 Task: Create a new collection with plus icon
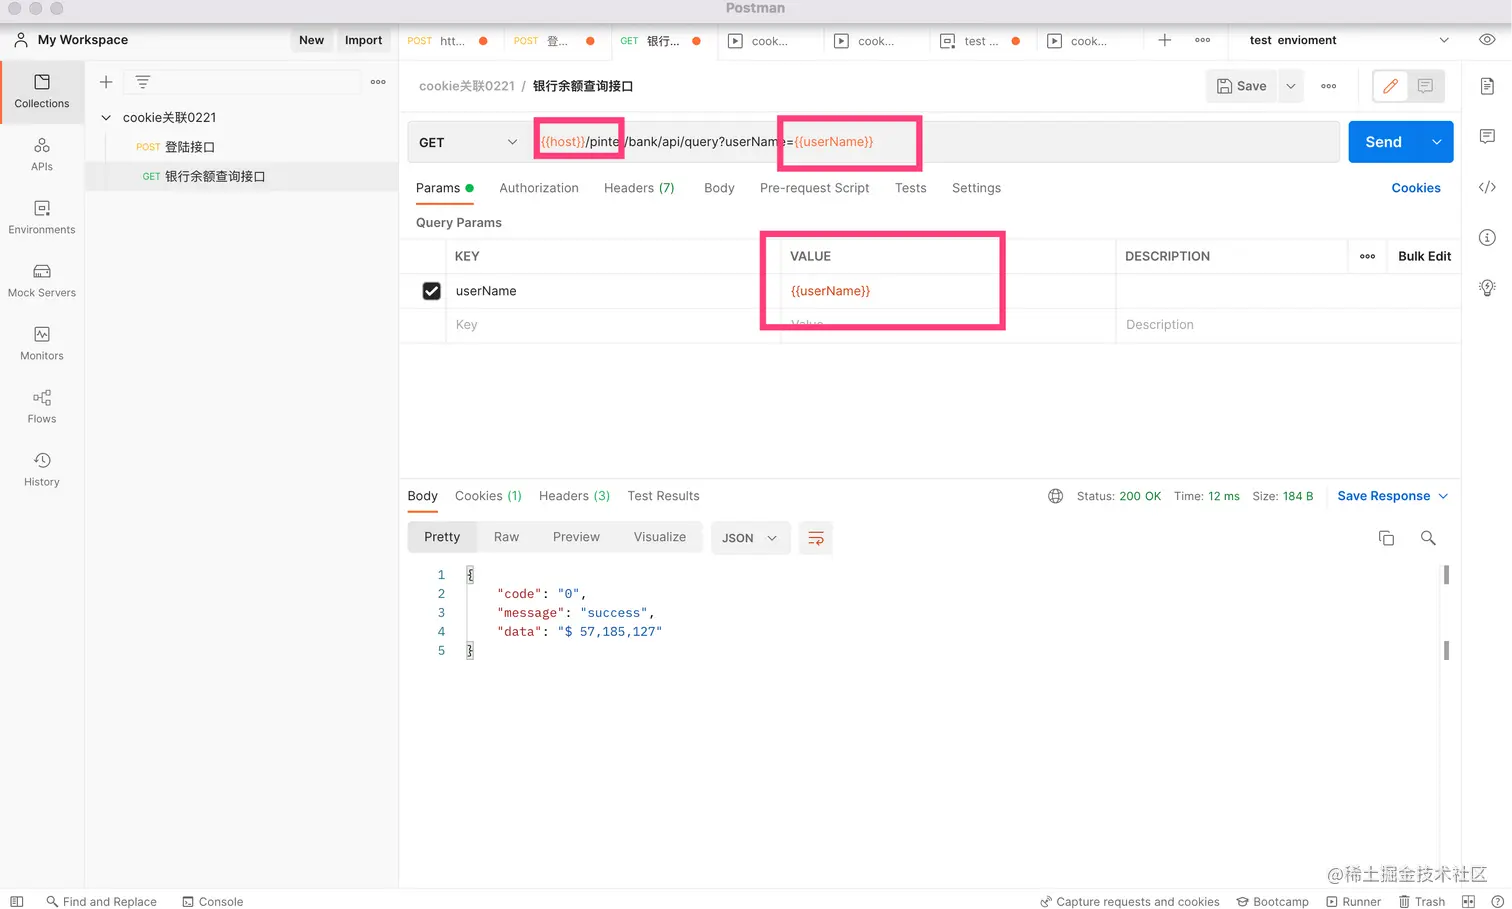[x=106, y=82]
